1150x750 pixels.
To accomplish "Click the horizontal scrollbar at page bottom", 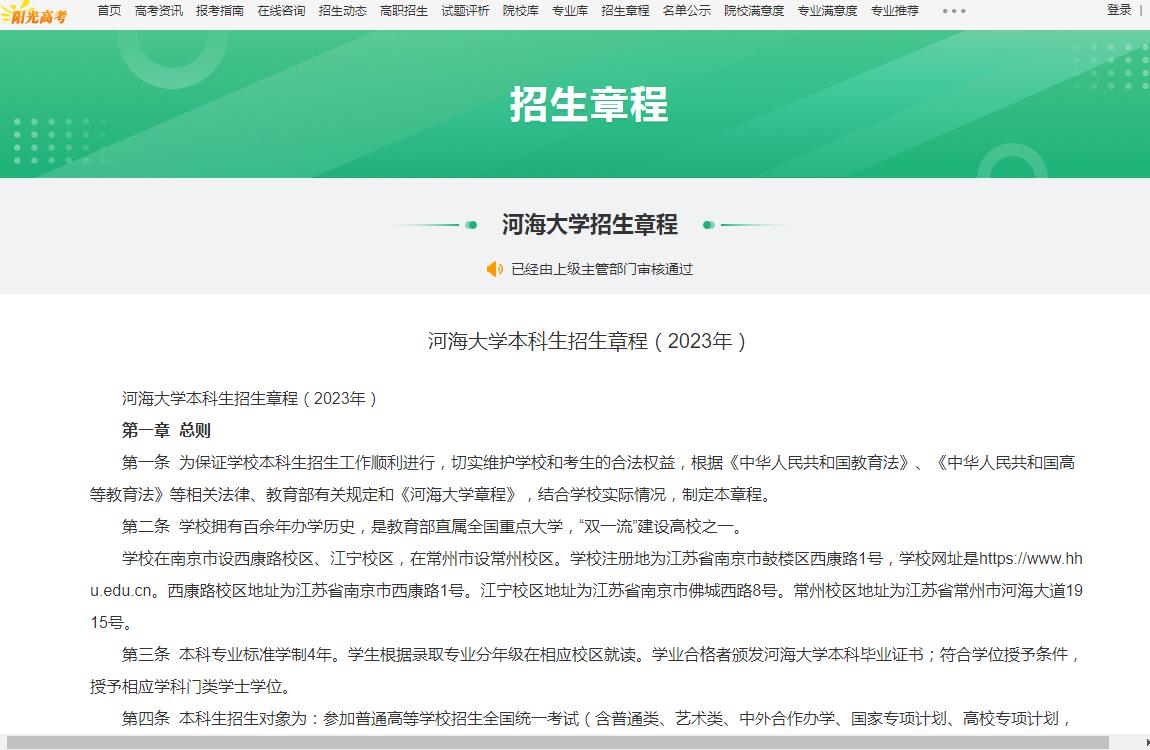I will 557,743.
